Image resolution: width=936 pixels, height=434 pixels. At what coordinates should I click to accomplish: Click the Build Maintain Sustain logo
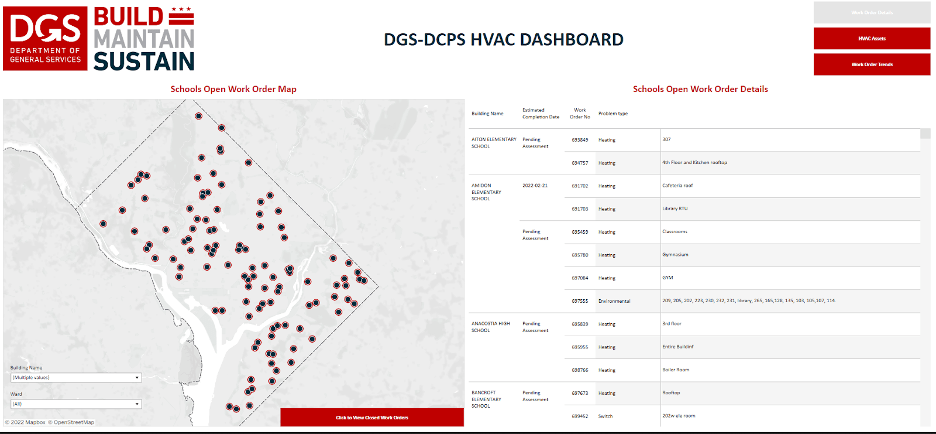click(x=143, y=39)
